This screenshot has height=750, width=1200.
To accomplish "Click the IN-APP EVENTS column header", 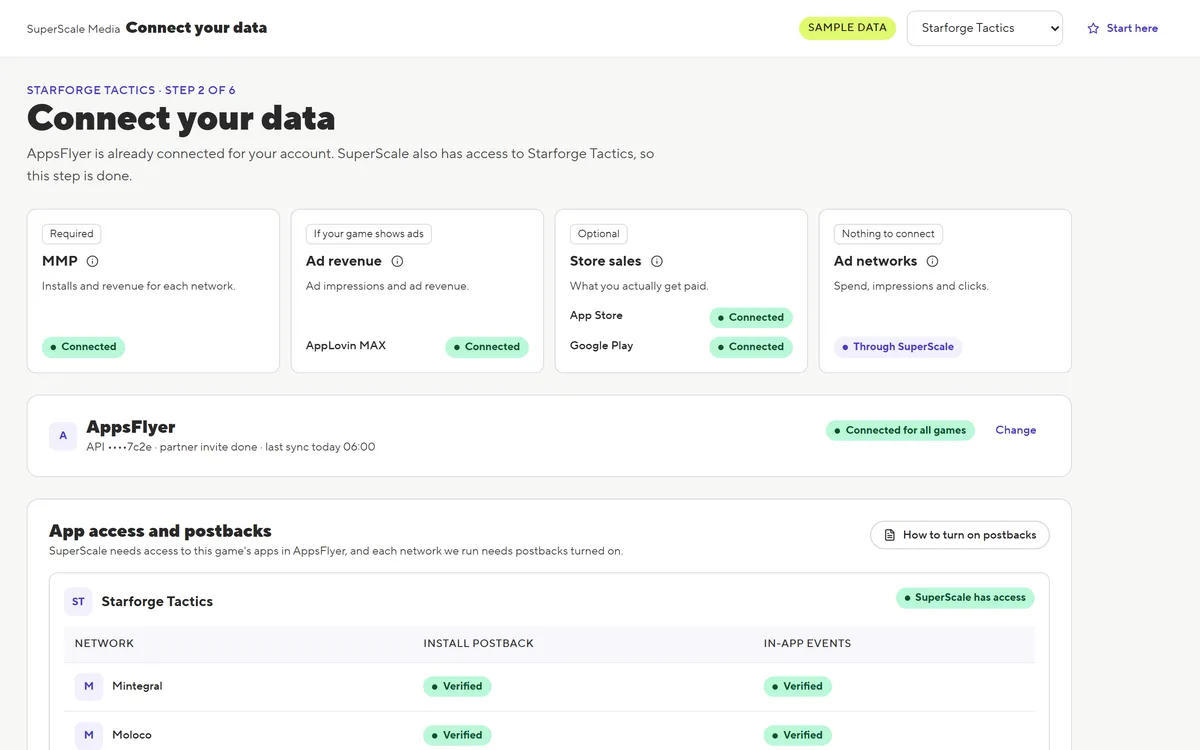I will [x=807, y=643].
